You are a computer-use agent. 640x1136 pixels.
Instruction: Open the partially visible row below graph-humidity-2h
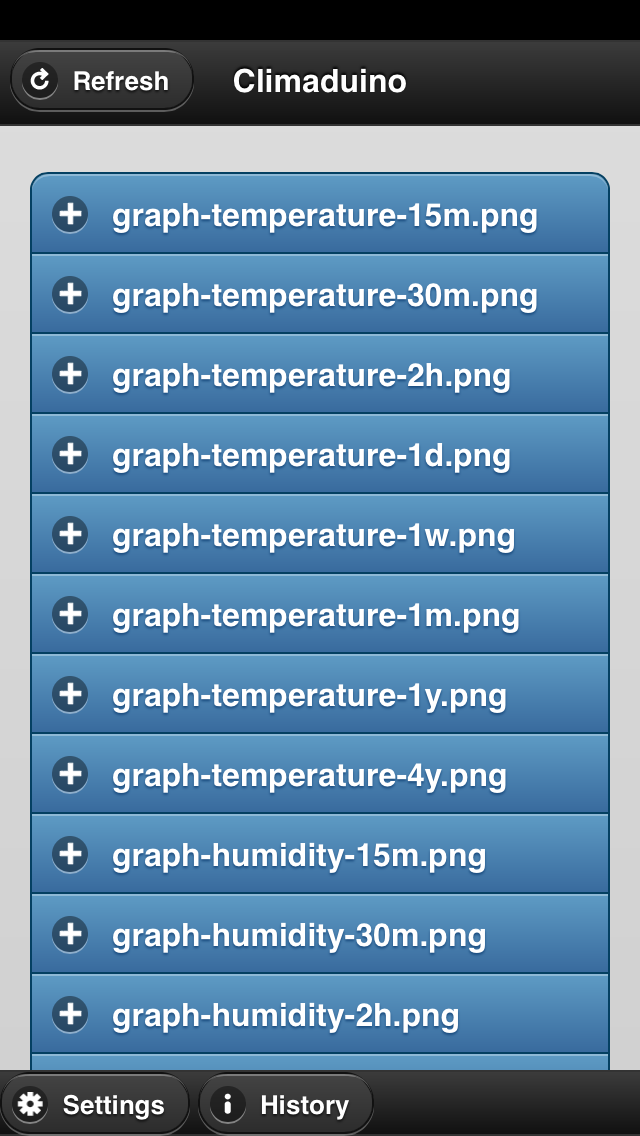point(320,1062)
